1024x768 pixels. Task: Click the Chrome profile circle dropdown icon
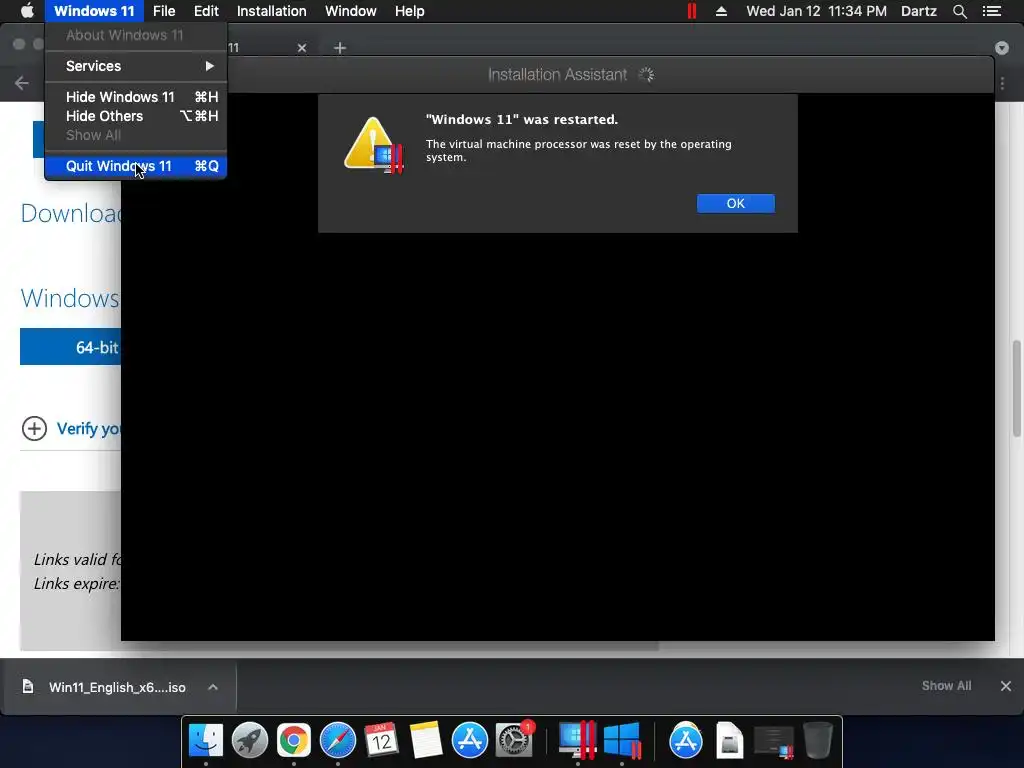coord(1002,48)
